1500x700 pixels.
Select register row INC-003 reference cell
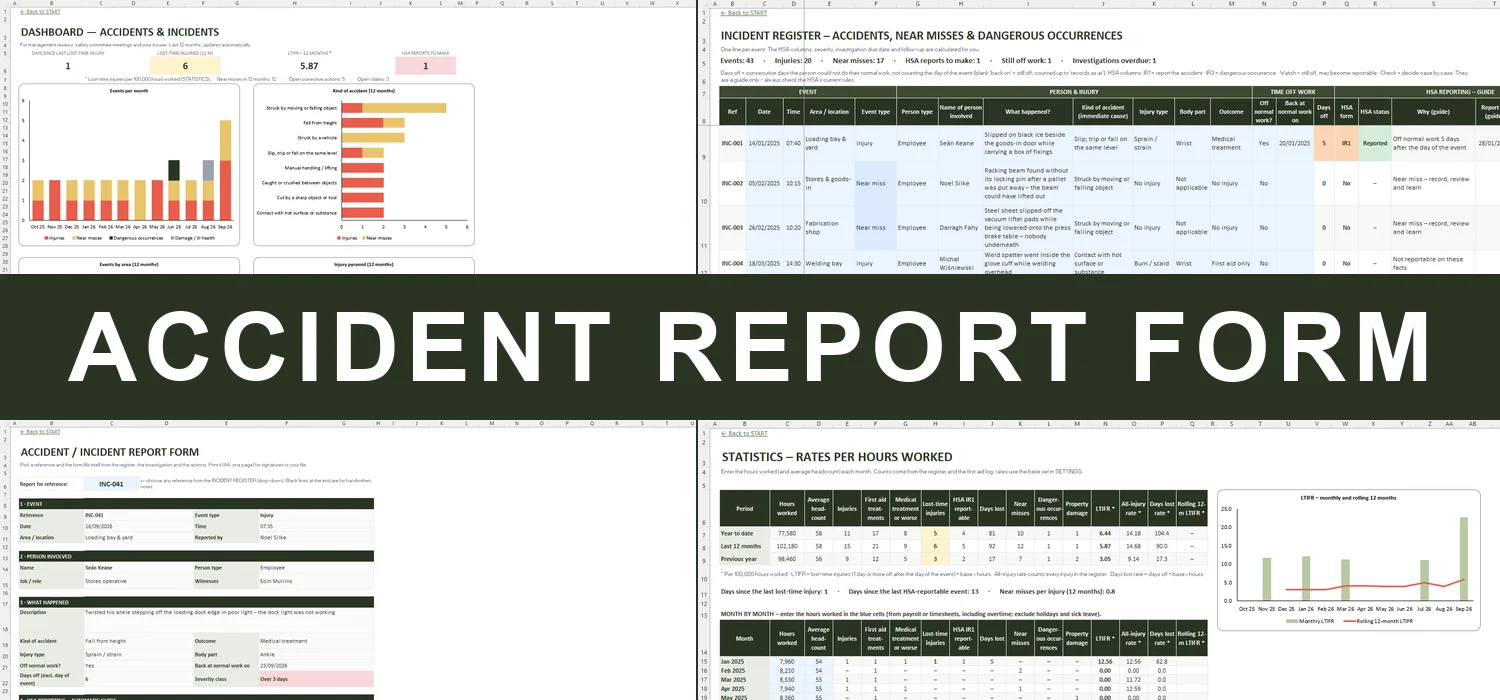pyautogui.click(x=733, y=228)
